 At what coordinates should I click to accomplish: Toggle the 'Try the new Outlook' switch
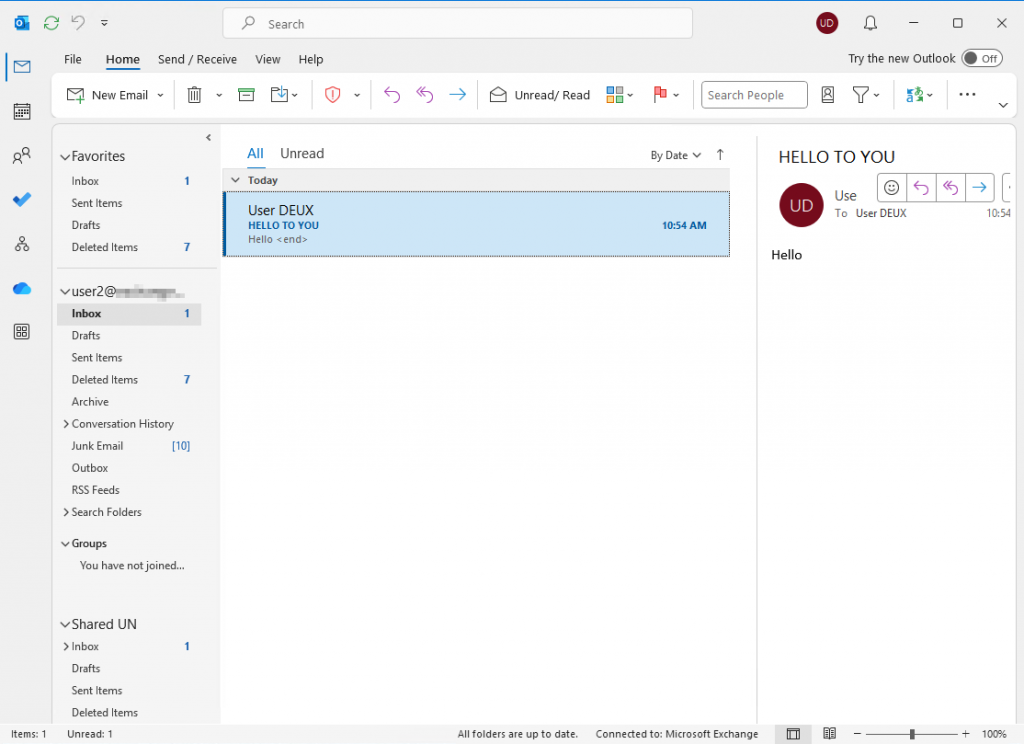coord(981,58)
